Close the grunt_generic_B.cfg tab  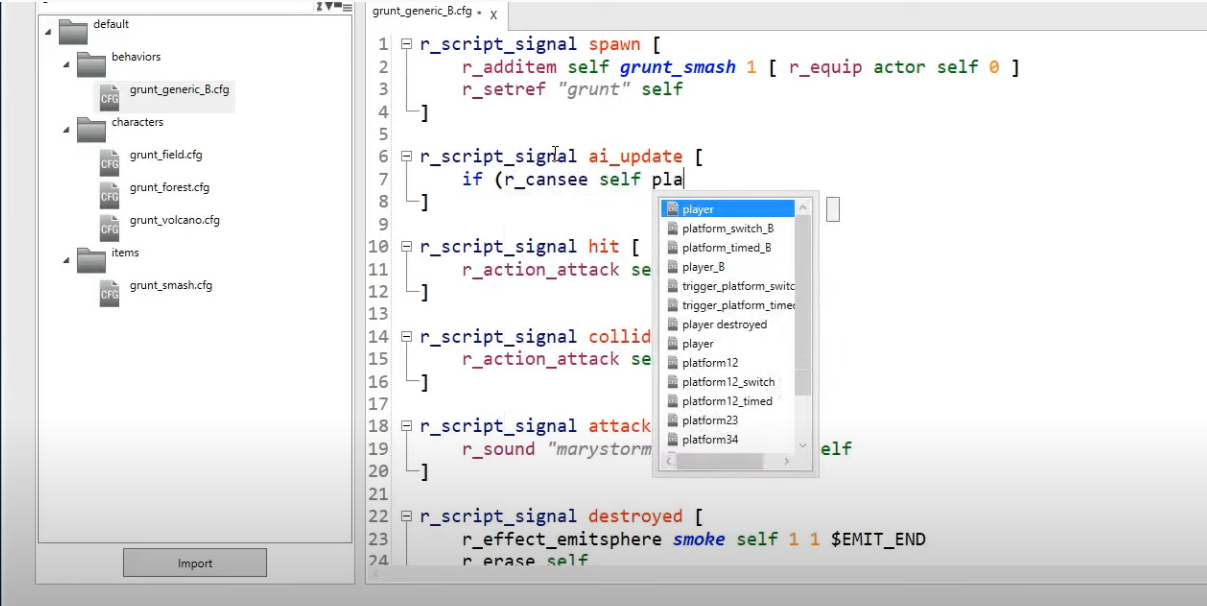(x=493, y=14)
